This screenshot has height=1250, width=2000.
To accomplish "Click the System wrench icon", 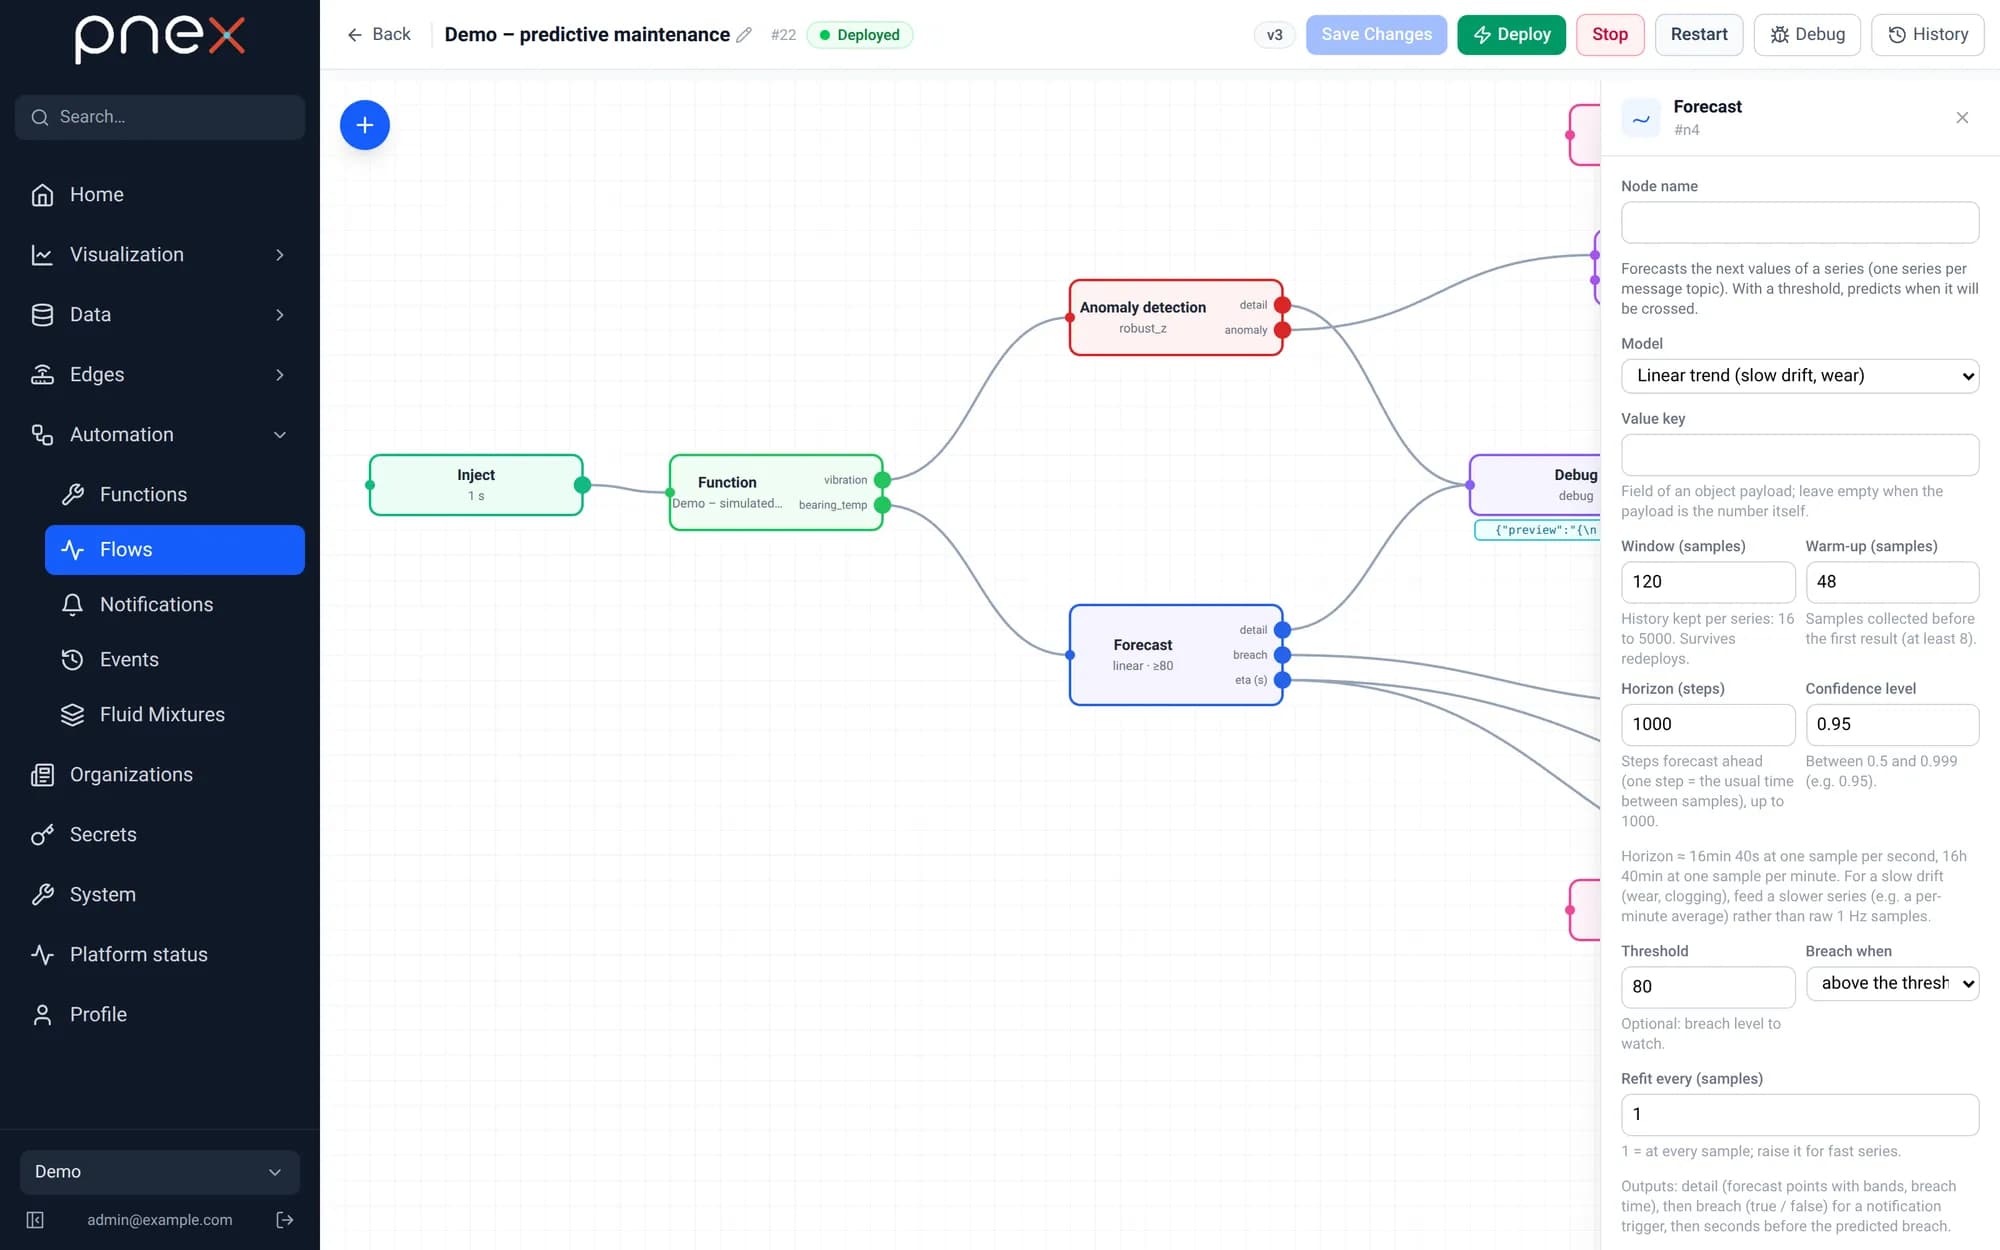I will (42, 895).
